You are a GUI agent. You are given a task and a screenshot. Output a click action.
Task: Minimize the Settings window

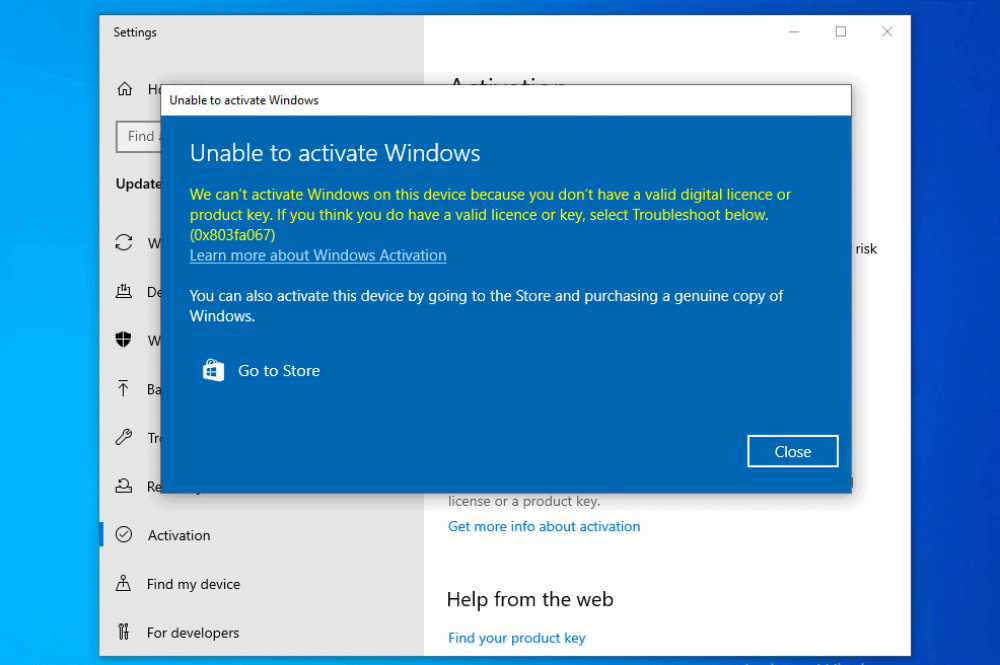click(794, 32)
